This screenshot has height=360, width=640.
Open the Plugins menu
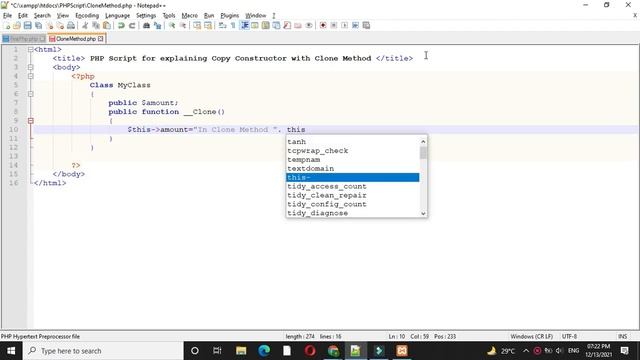click(x=229, y=16)
